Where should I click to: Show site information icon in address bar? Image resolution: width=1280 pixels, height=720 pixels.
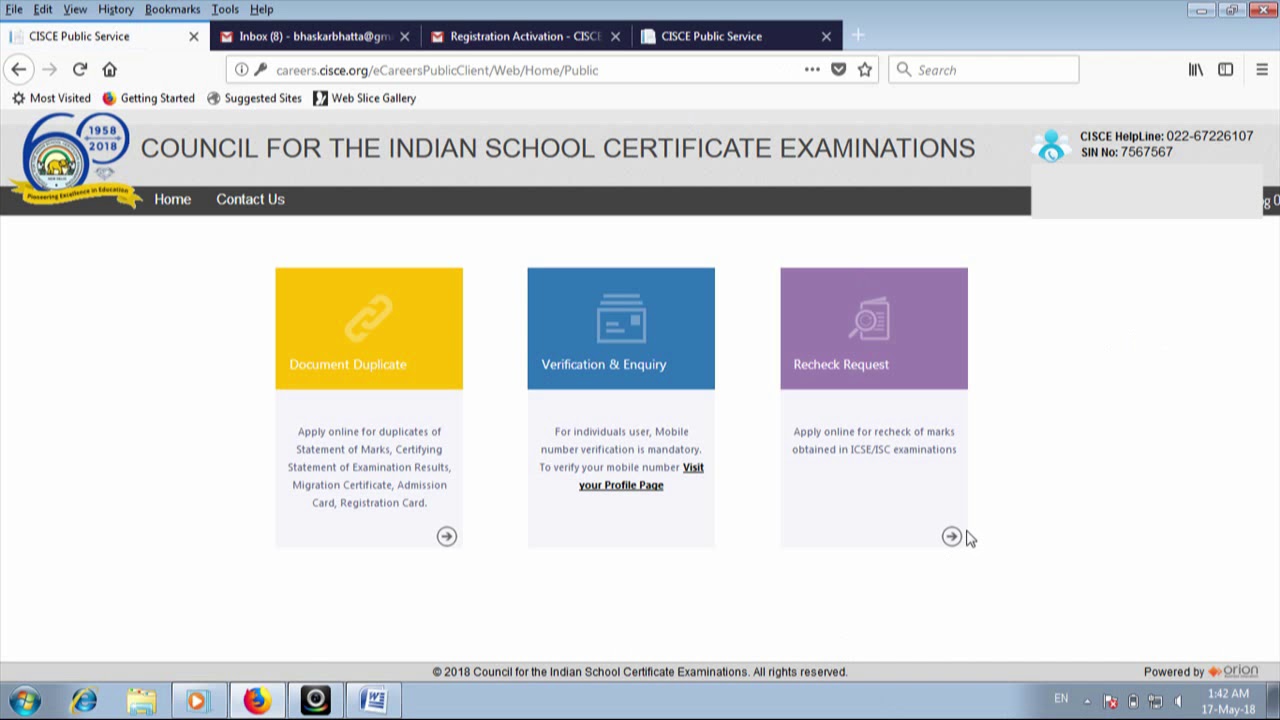tap(241, 70)
